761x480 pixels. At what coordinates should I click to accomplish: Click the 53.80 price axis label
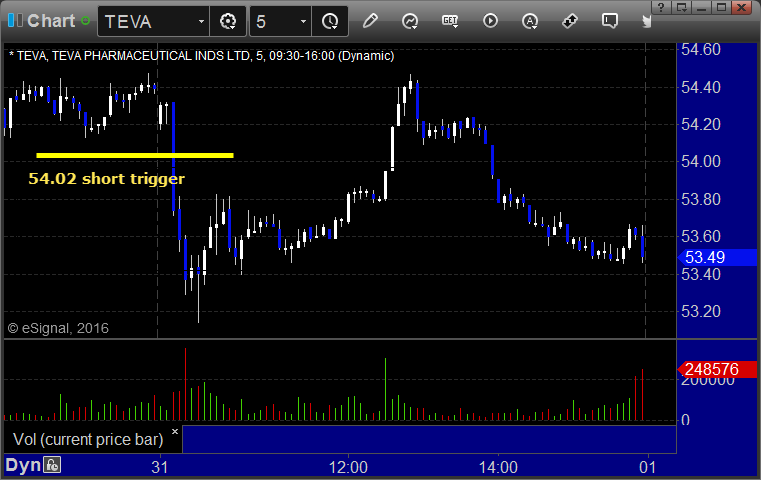[x=701, y=199]
